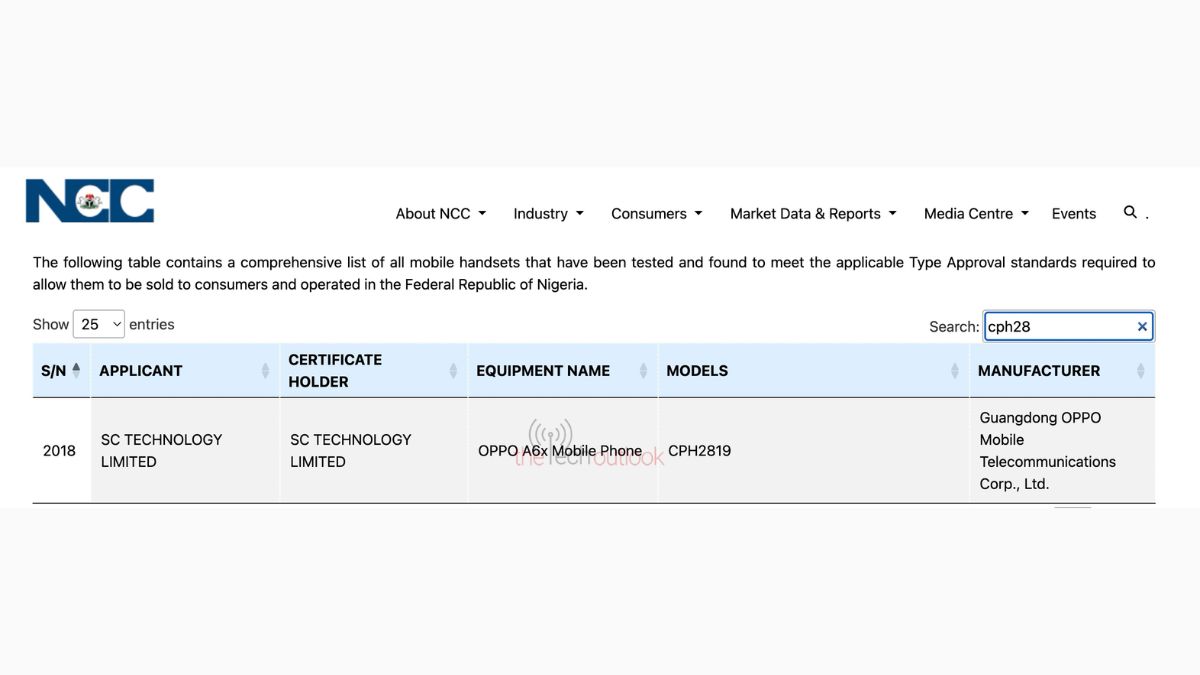
Task: Sort by Manufacturer using its sort arrows
Action: (x=1140, y=371)
